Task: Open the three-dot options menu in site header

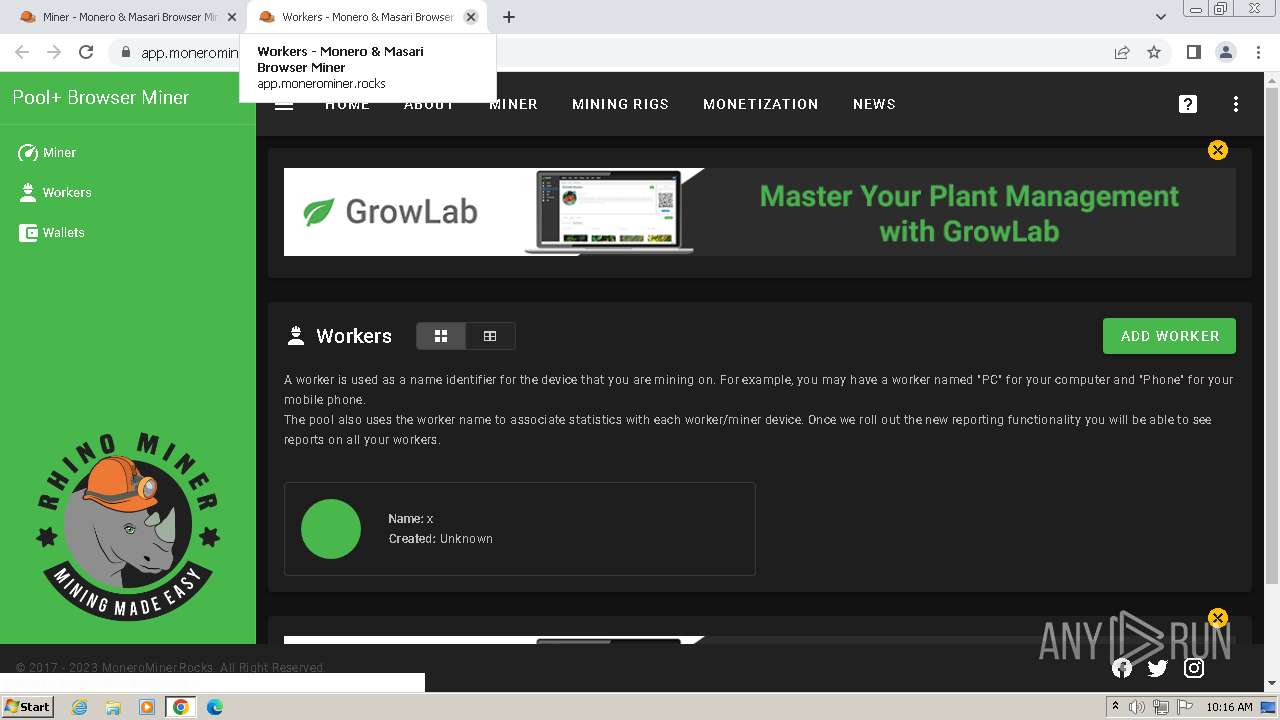Action: coord(1236,104)
